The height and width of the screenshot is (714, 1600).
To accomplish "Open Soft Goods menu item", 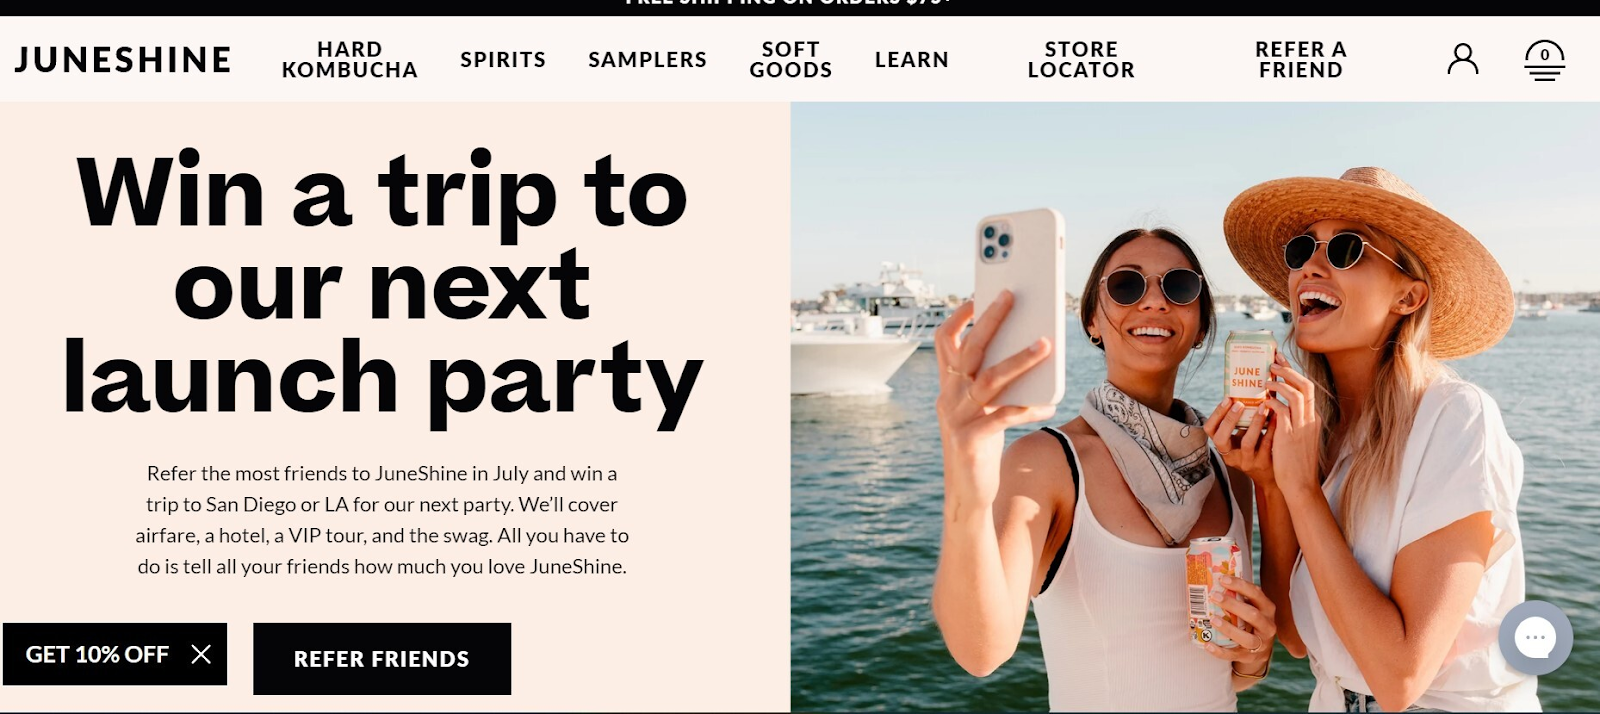I will coord(791,60).
